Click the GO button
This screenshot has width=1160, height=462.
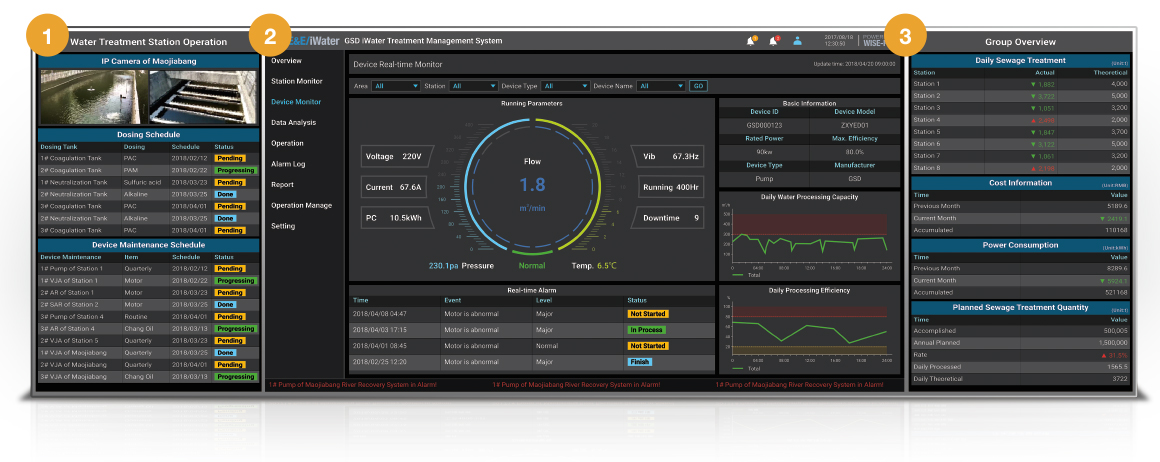(x=698, y=86)
